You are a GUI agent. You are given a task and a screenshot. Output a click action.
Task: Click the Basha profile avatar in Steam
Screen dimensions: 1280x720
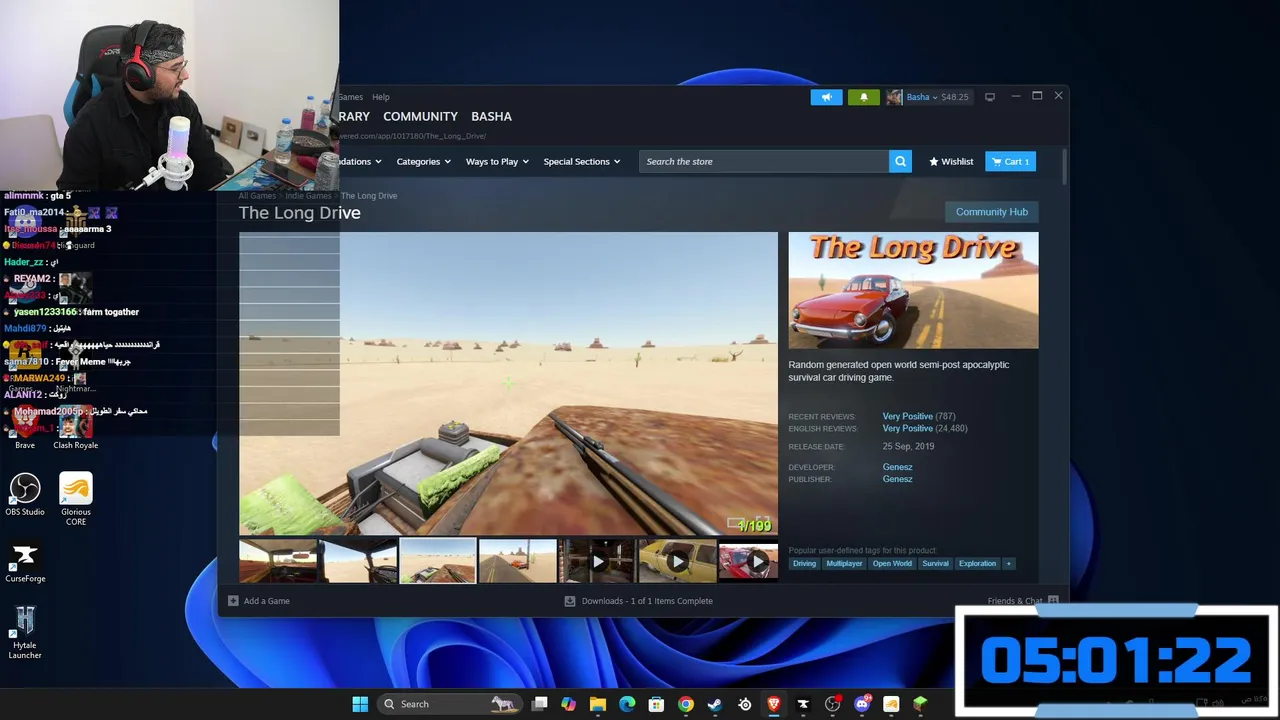pos(894,97)
